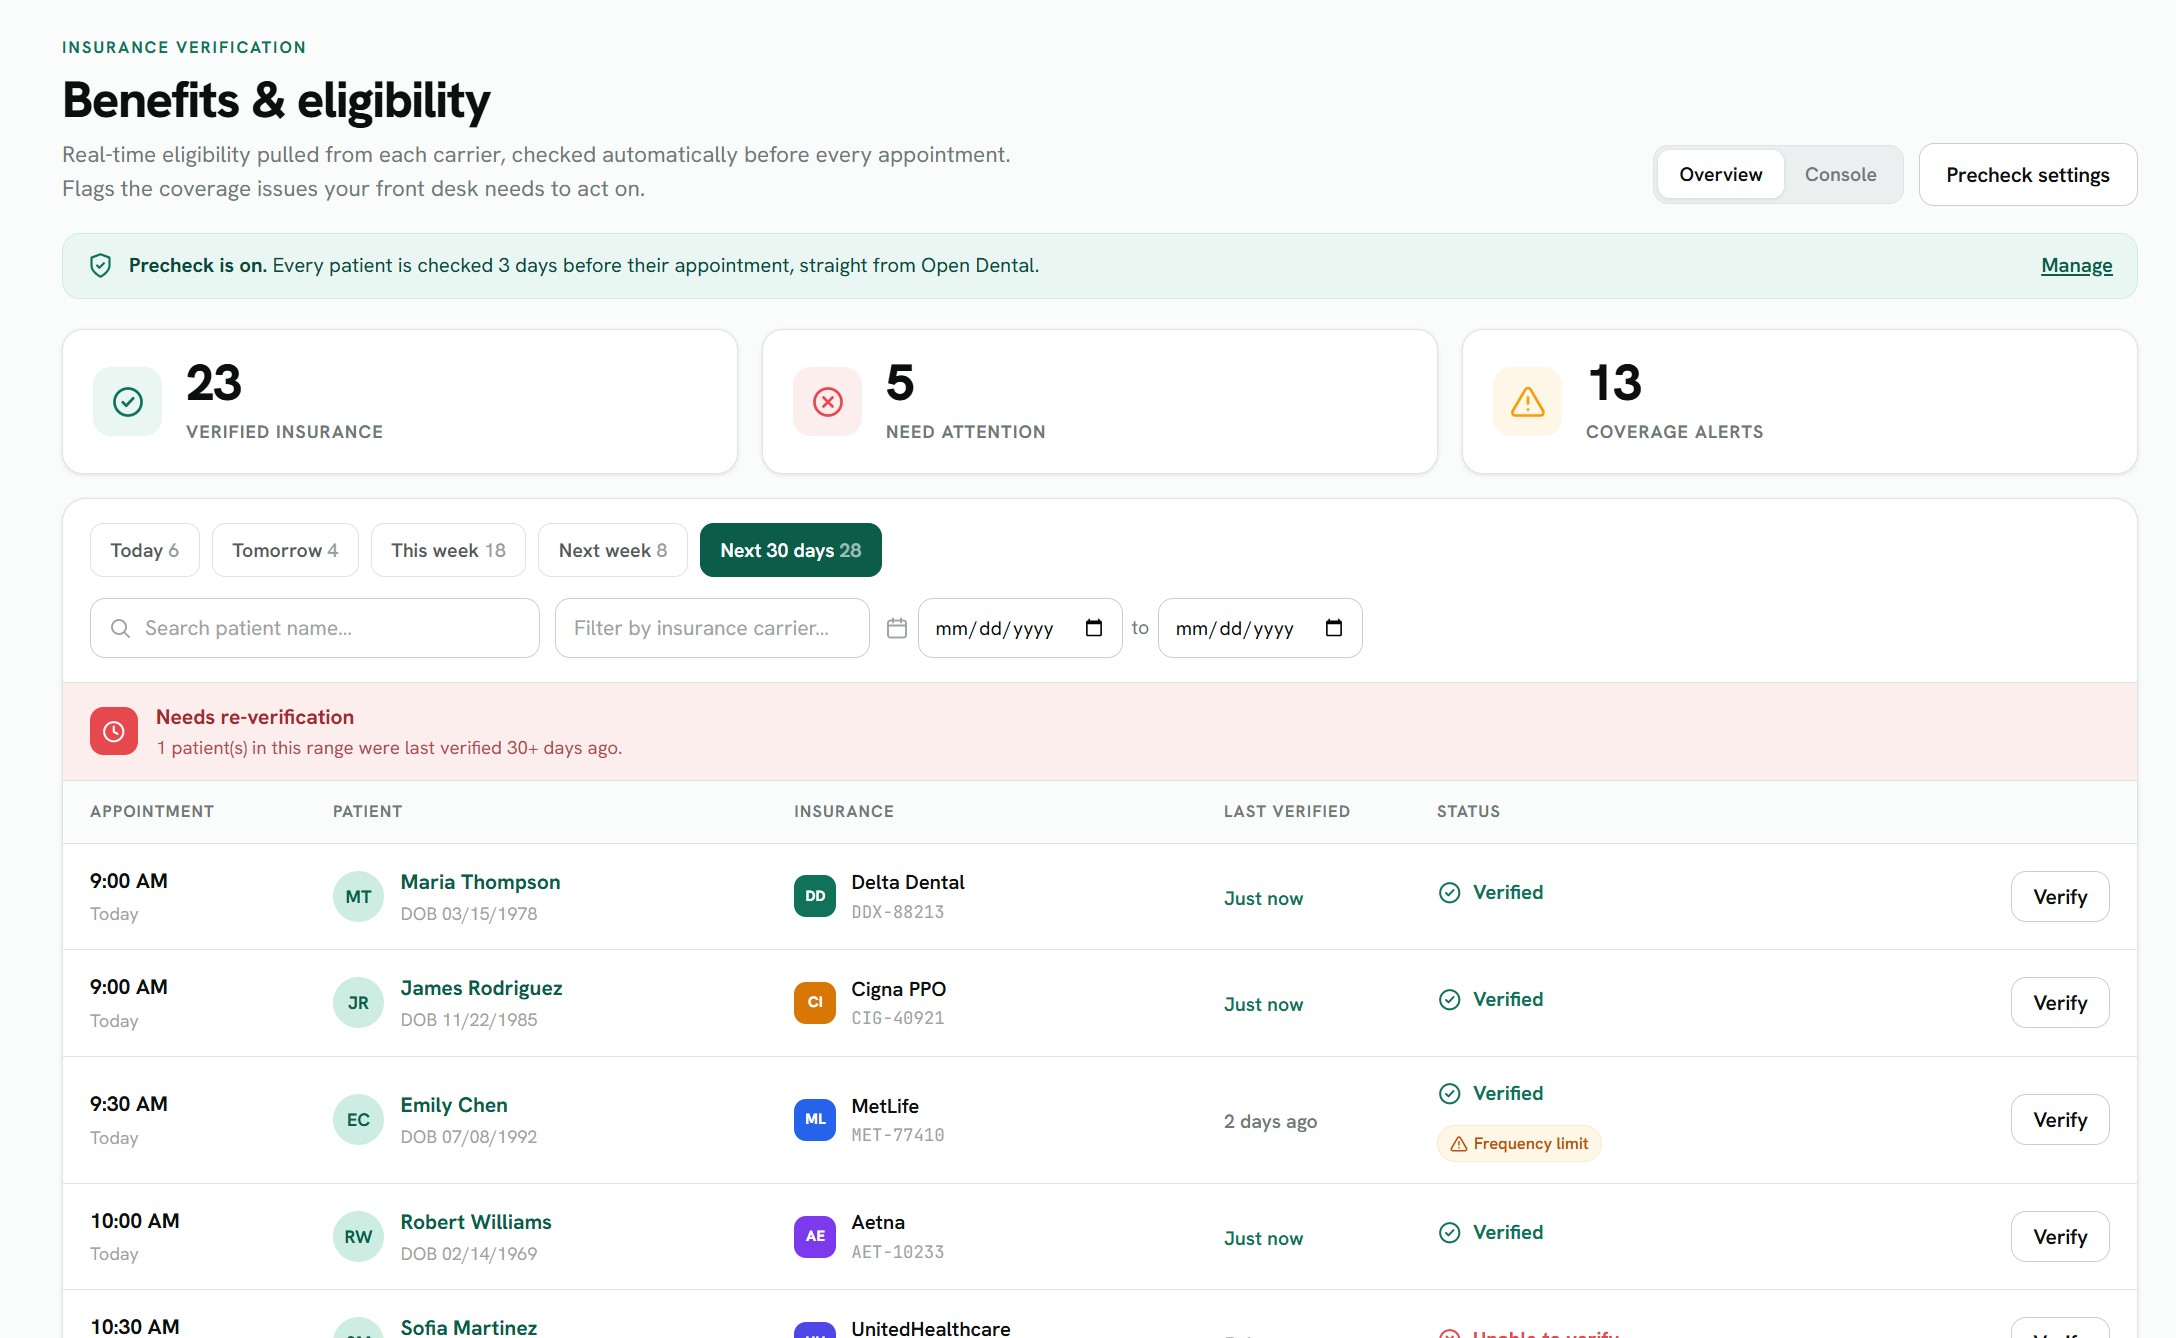Image resolution: width=2176 pixels, height=1338 pixels.
Task: Select the Next week 8 filter tab
Action: point(612,550)
